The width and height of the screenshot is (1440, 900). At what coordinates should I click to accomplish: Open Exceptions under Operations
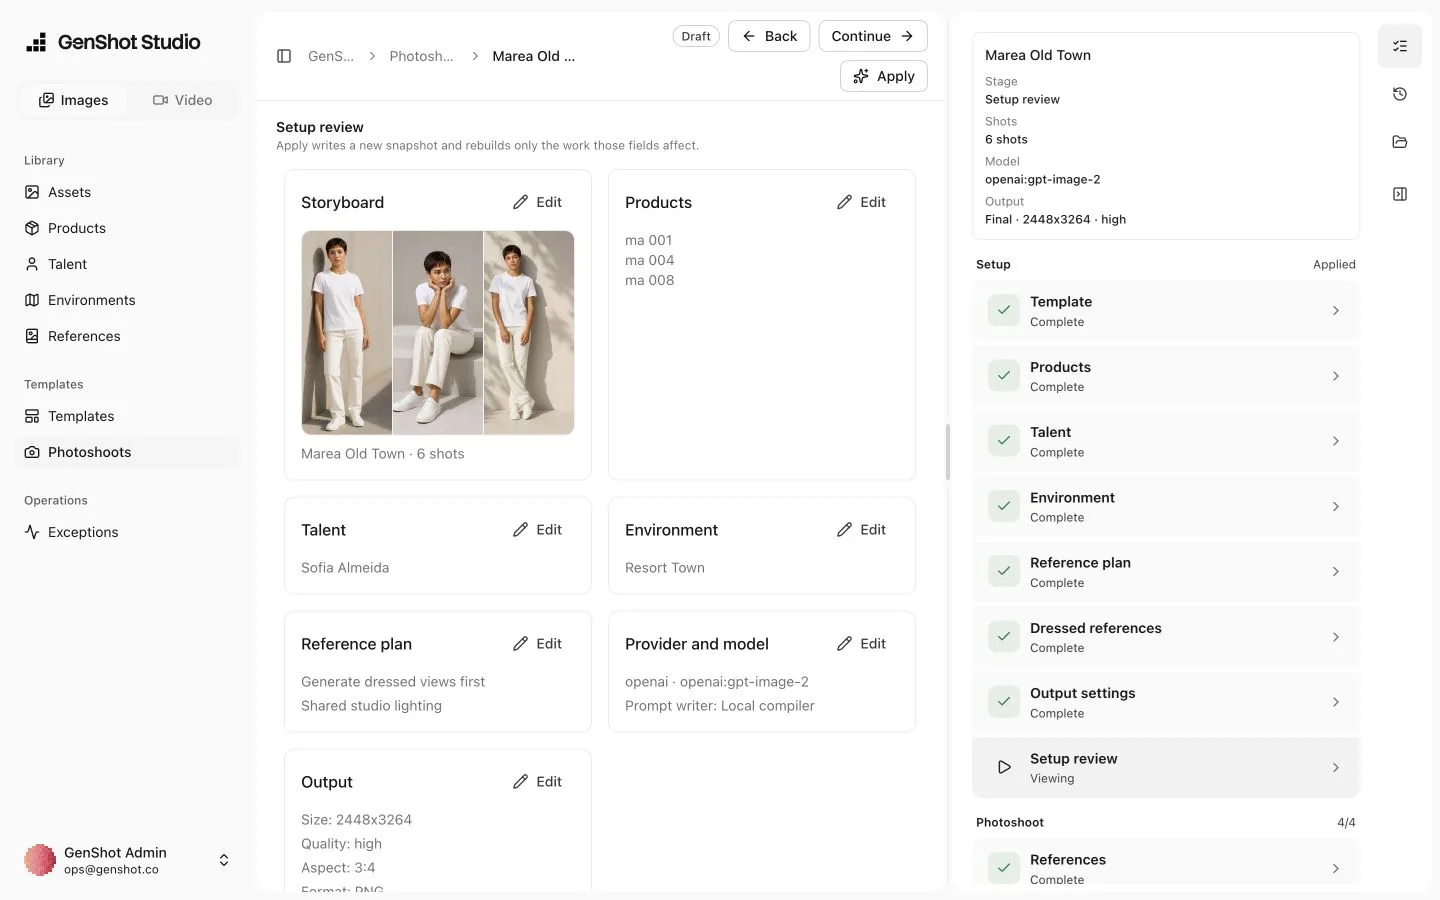pyautogui.click(x=128, y=532)
